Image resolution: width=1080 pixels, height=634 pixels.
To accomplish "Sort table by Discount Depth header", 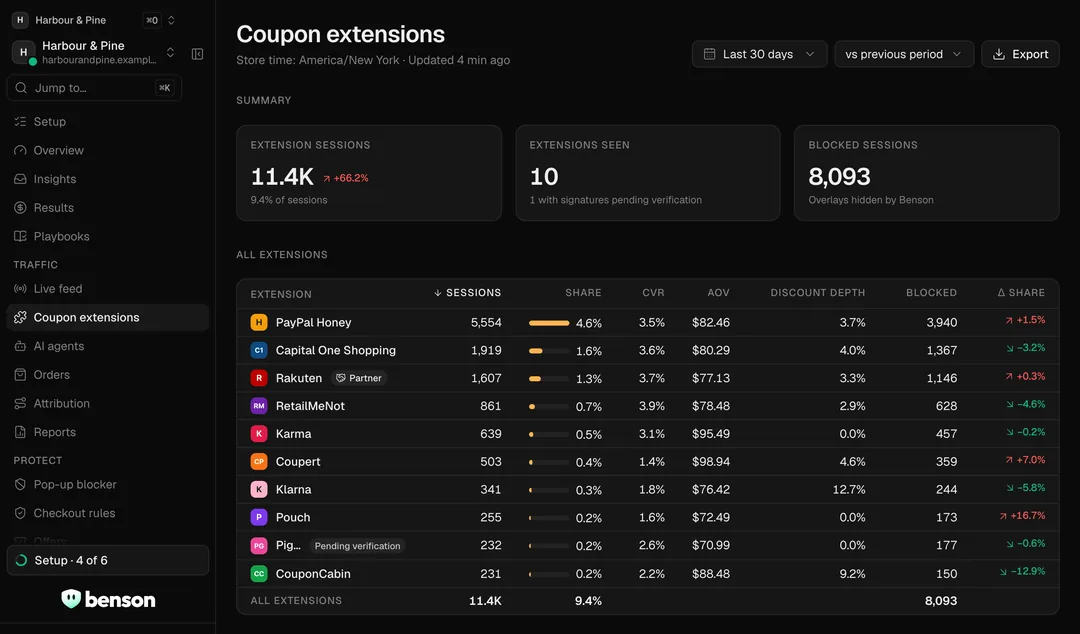I will (x=818, y=293).
